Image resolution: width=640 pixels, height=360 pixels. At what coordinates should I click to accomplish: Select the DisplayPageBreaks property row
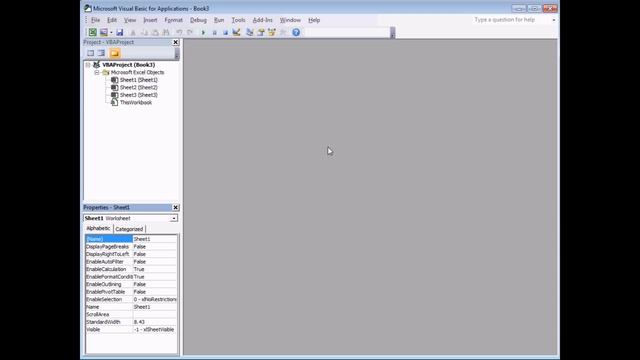point(131,247)
